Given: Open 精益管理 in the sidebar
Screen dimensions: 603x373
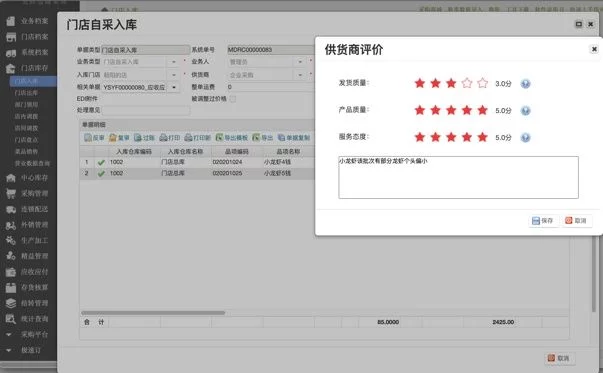Looking at the screenshot, I should (x=28, y=256).
